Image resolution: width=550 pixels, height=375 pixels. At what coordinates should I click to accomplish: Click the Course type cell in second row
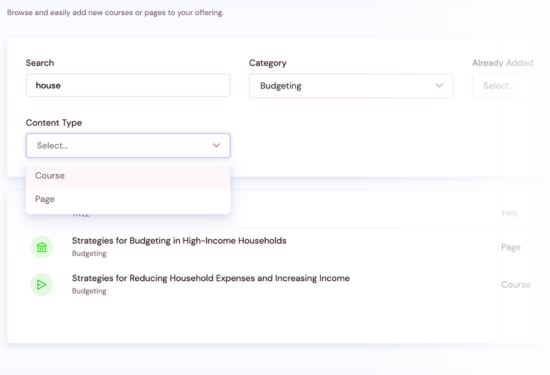pos(515,284)
